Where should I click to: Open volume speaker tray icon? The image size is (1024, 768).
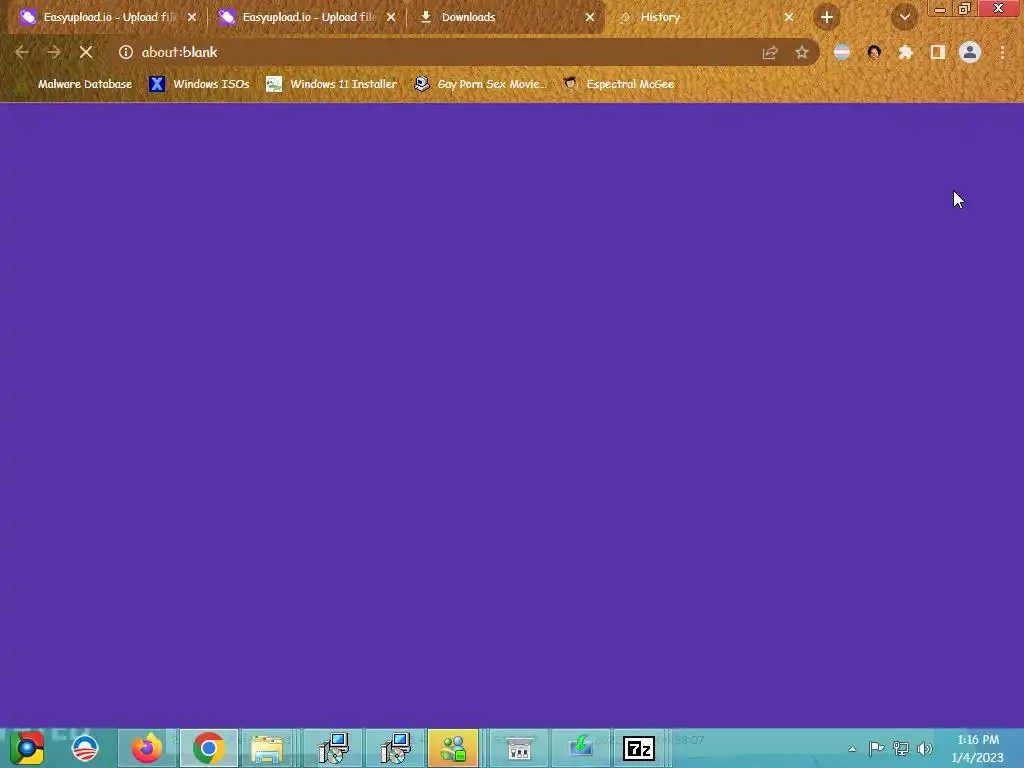[925, 748]
